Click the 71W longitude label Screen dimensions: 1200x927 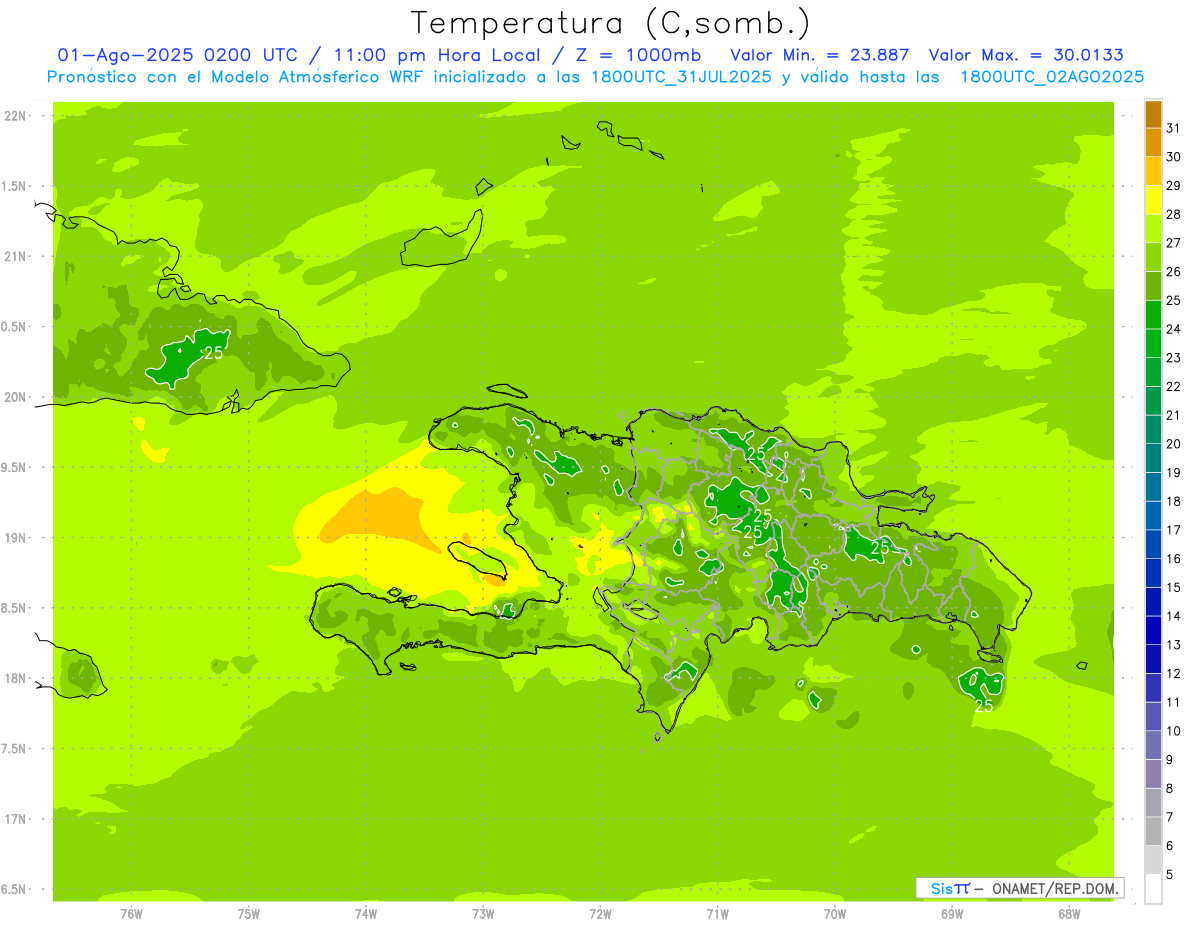[x=717, y=914]
